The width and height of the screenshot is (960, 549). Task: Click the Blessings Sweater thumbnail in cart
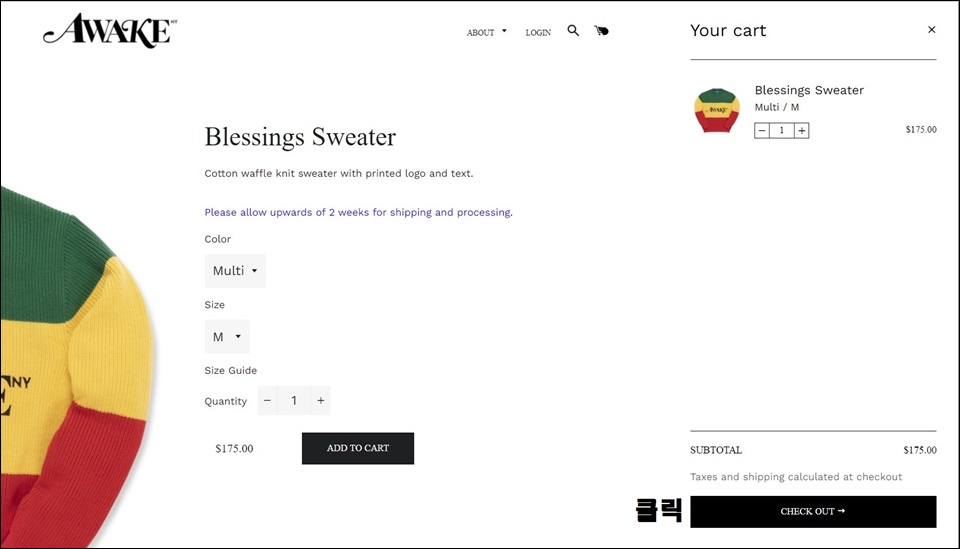pos(716,110)
